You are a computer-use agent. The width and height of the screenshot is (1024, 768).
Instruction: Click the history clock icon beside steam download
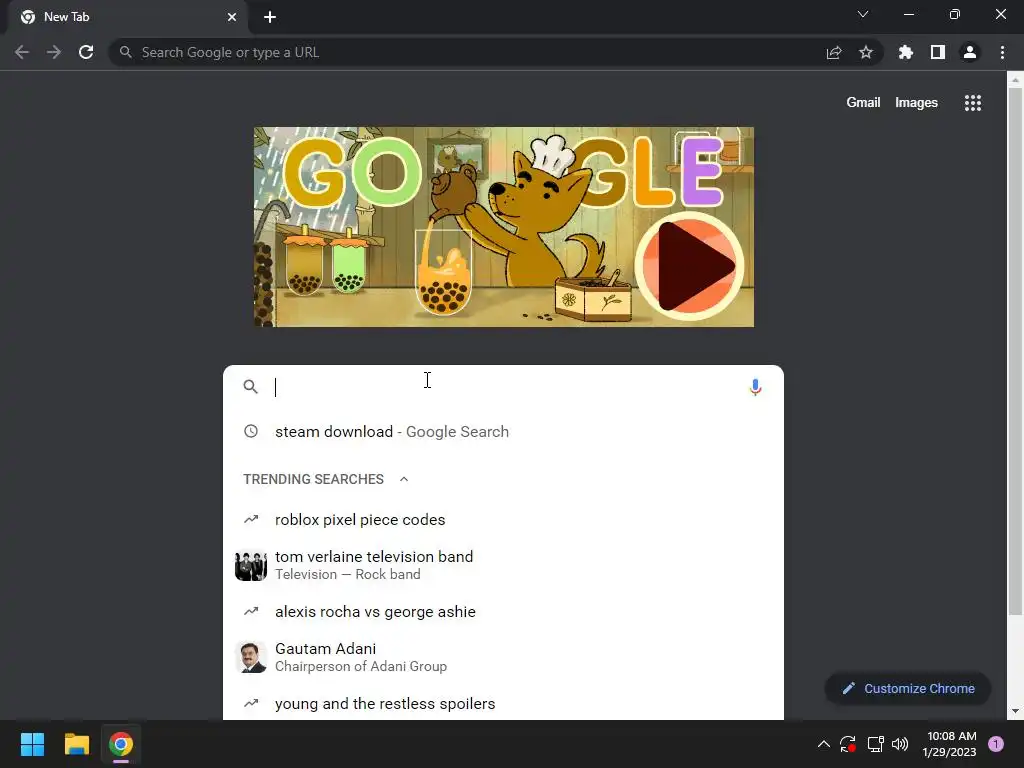point(251,431)
